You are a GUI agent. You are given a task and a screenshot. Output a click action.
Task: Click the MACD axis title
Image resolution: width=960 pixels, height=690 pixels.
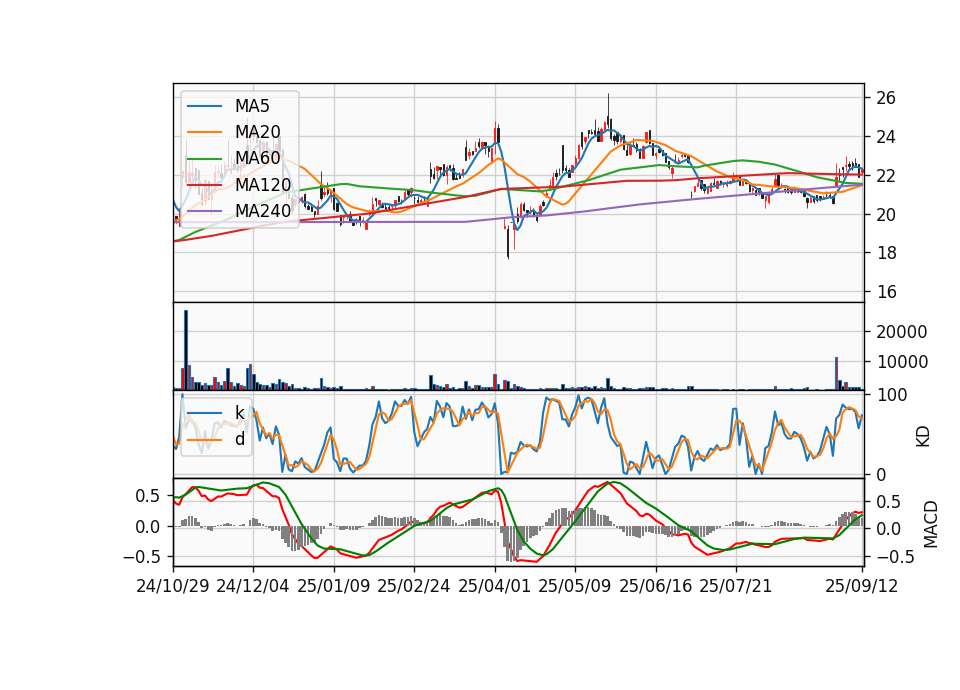(931, 524)
